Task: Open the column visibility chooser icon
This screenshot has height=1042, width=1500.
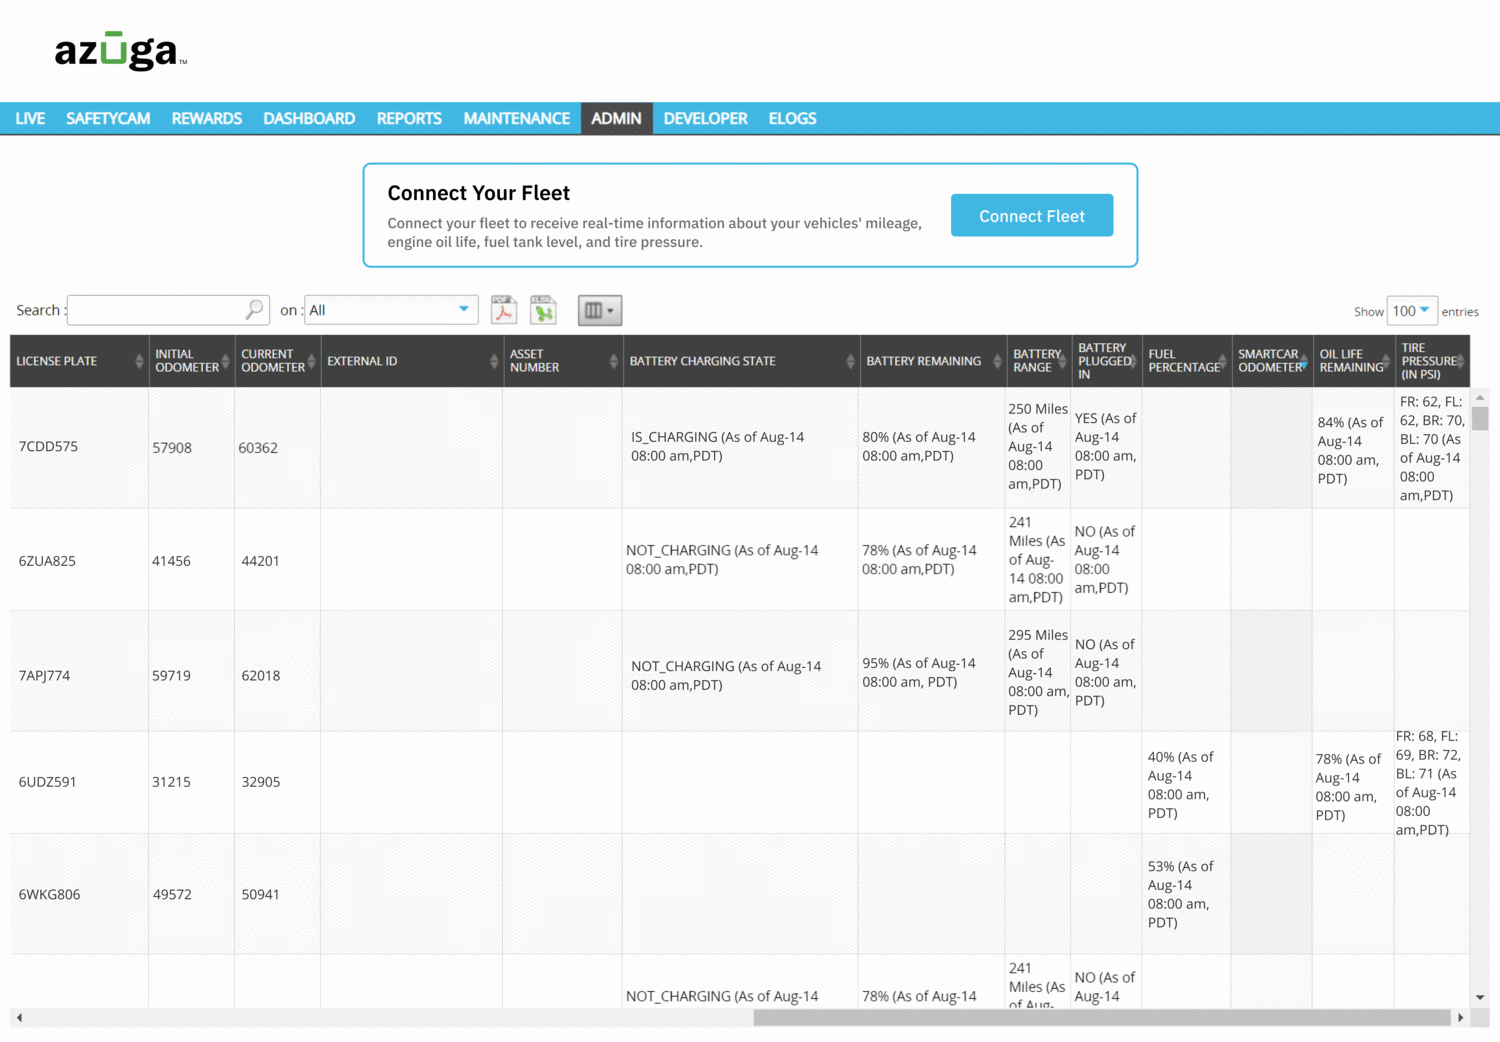Action: click(x=592, y=310)
